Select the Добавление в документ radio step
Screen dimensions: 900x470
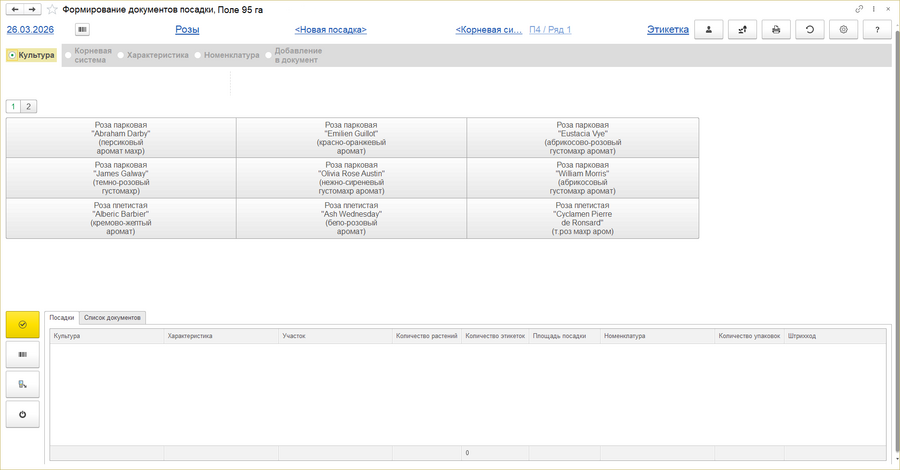point(293,55)
